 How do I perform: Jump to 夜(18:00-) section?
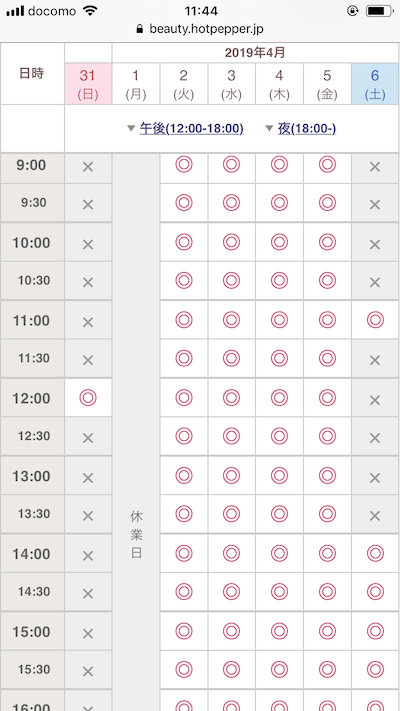click(x=307, y=129)
